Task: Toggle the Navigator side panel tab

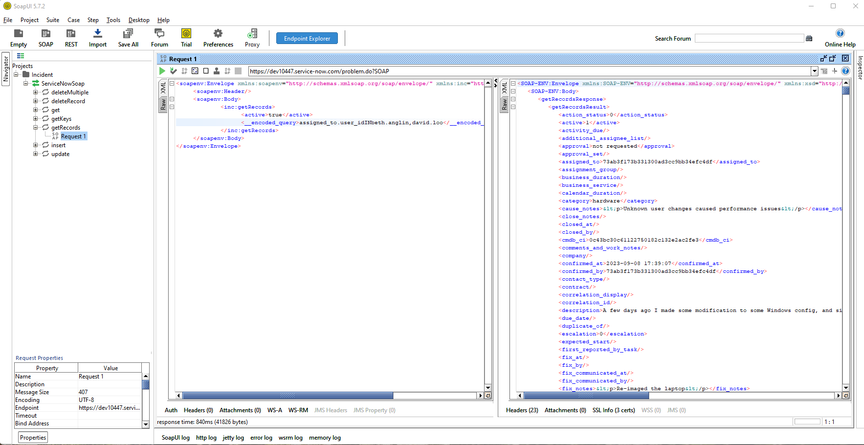Action: click(x=6, y=69)
